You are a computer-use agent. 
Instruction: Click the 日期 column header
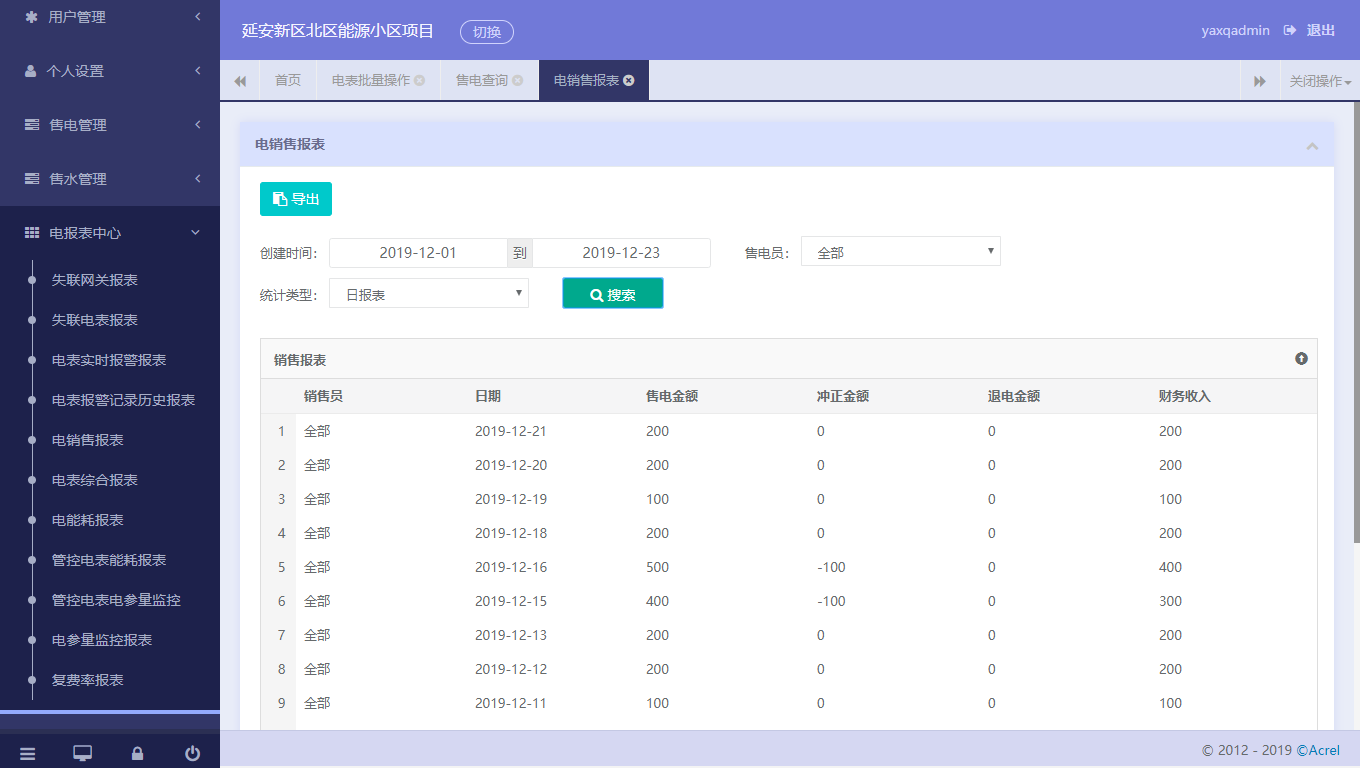[x=488, y=396]
